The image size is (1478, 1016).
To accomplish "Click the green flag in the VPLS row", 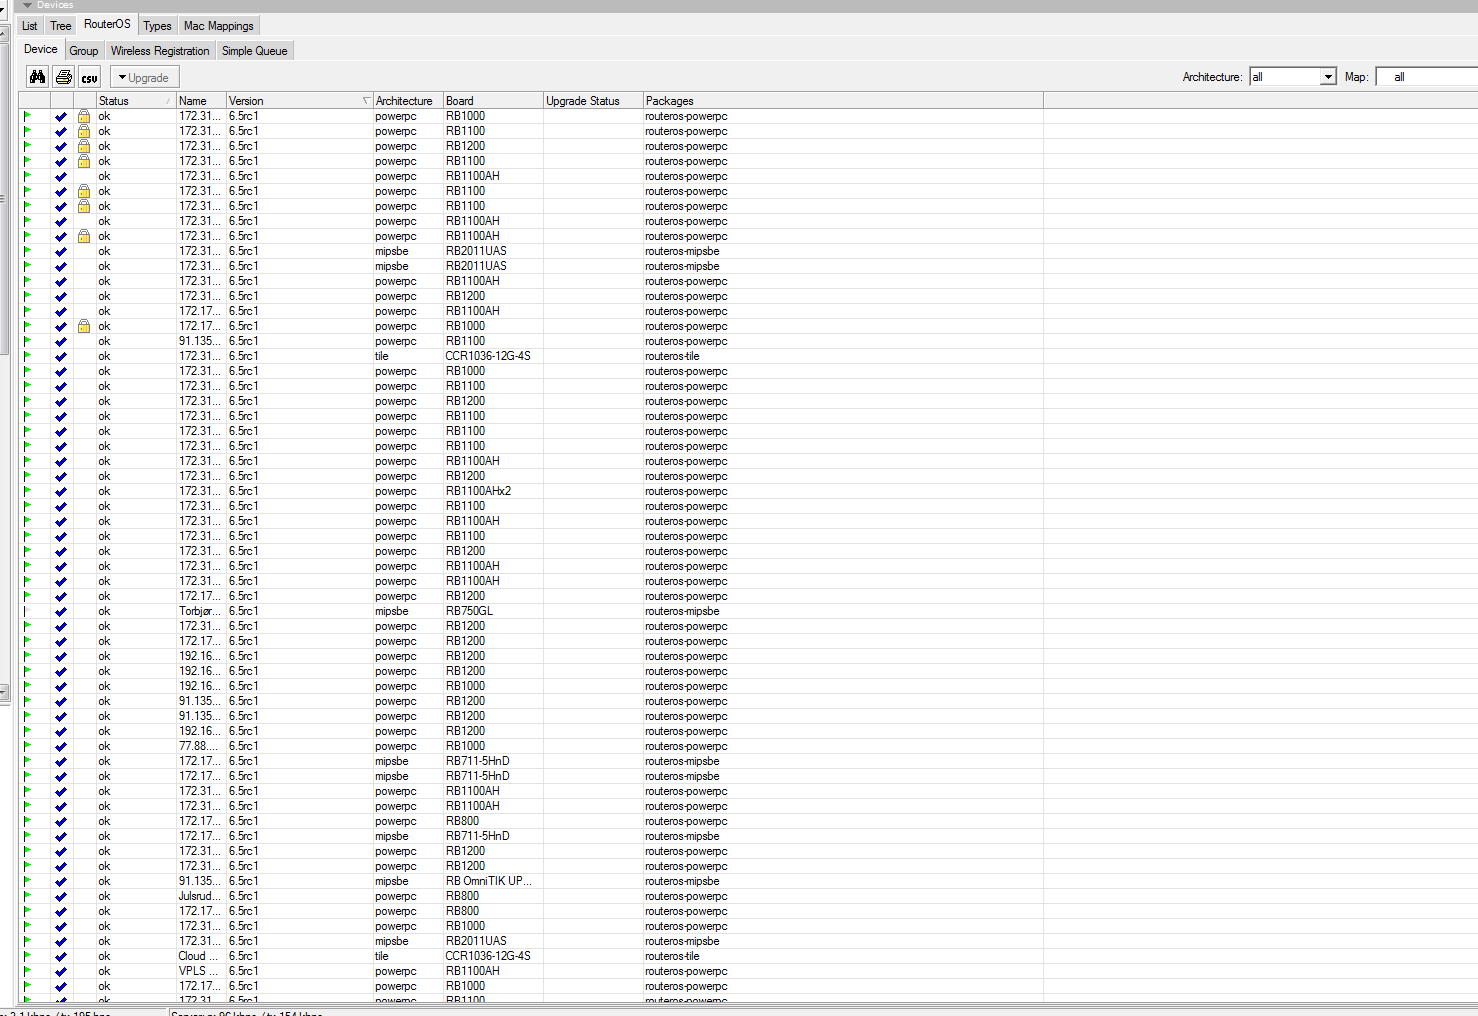I will pos(28,971).
